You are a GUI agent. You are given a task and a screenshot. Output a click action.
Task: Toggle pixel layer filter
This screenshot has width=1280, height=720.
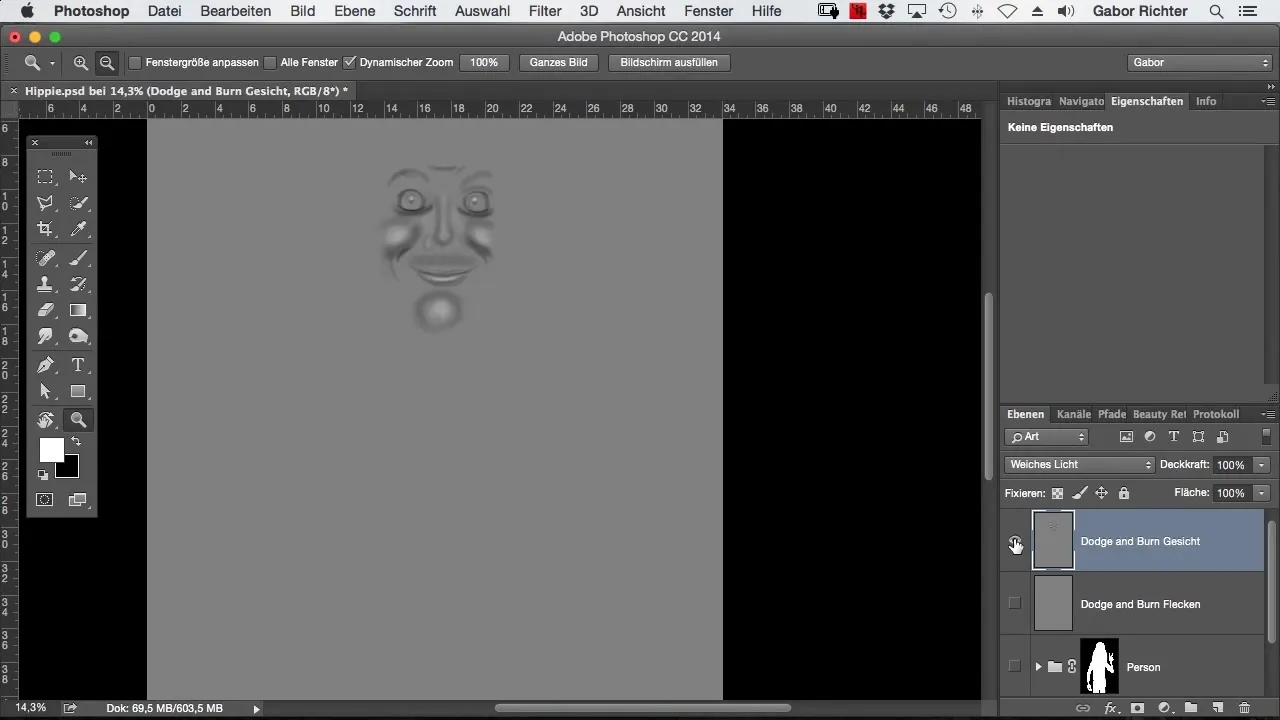(1126, 437)
